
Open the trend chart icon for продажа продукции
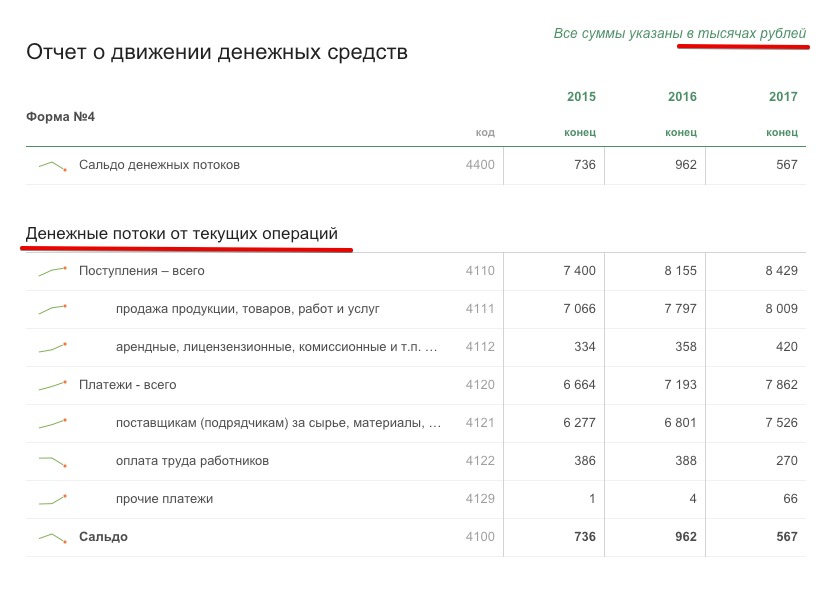click(52, 309)
